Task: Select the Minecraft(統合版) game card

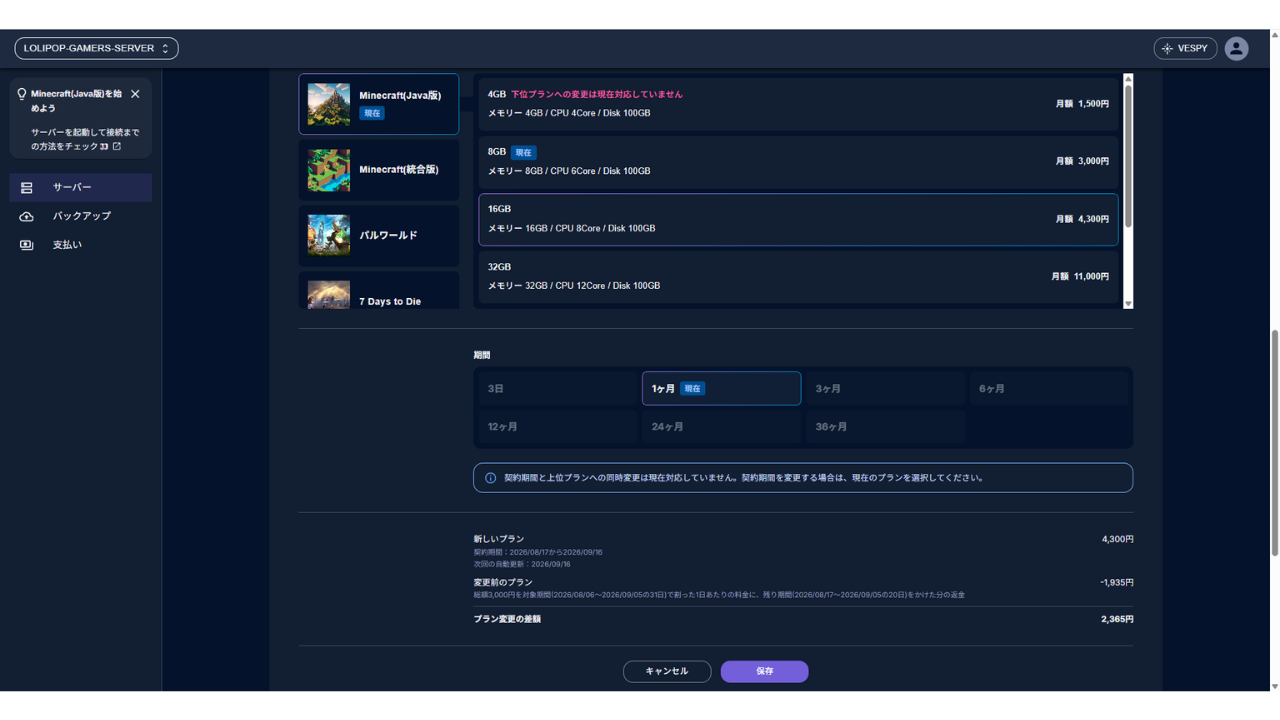Action: [379, 170]
